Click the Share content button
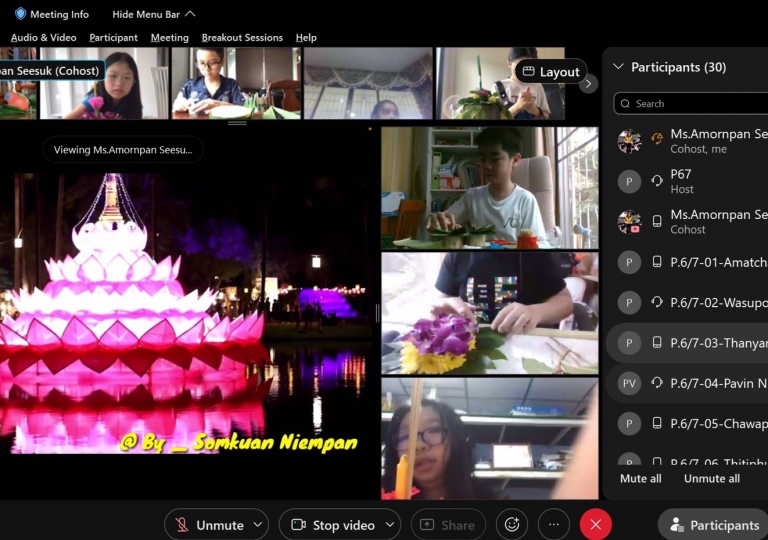768x540 pixels. pos(448,525)
